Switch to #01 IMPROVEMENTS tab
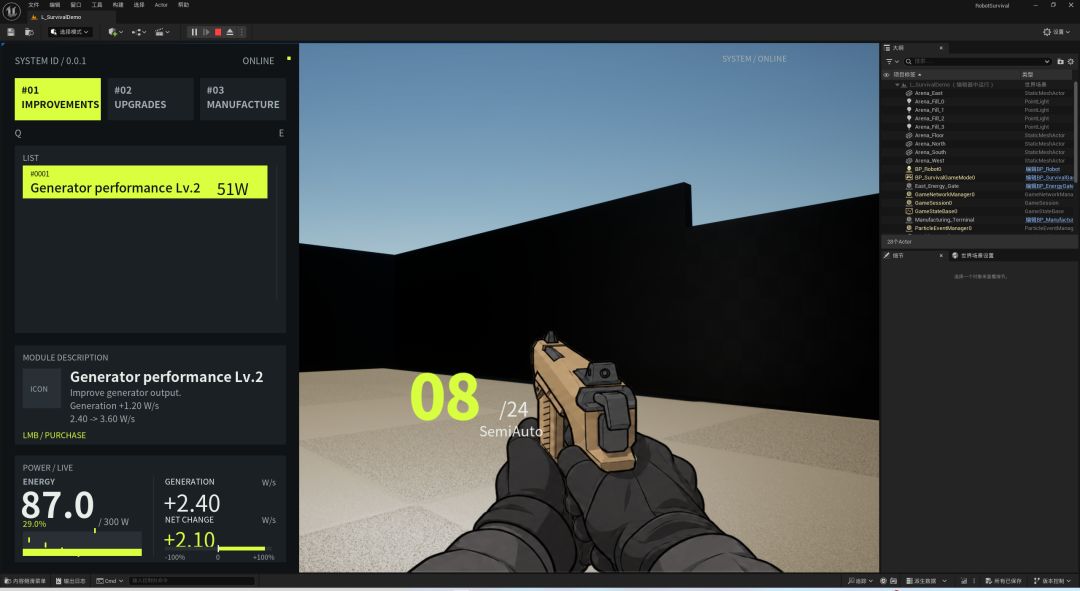 [58, 98]
